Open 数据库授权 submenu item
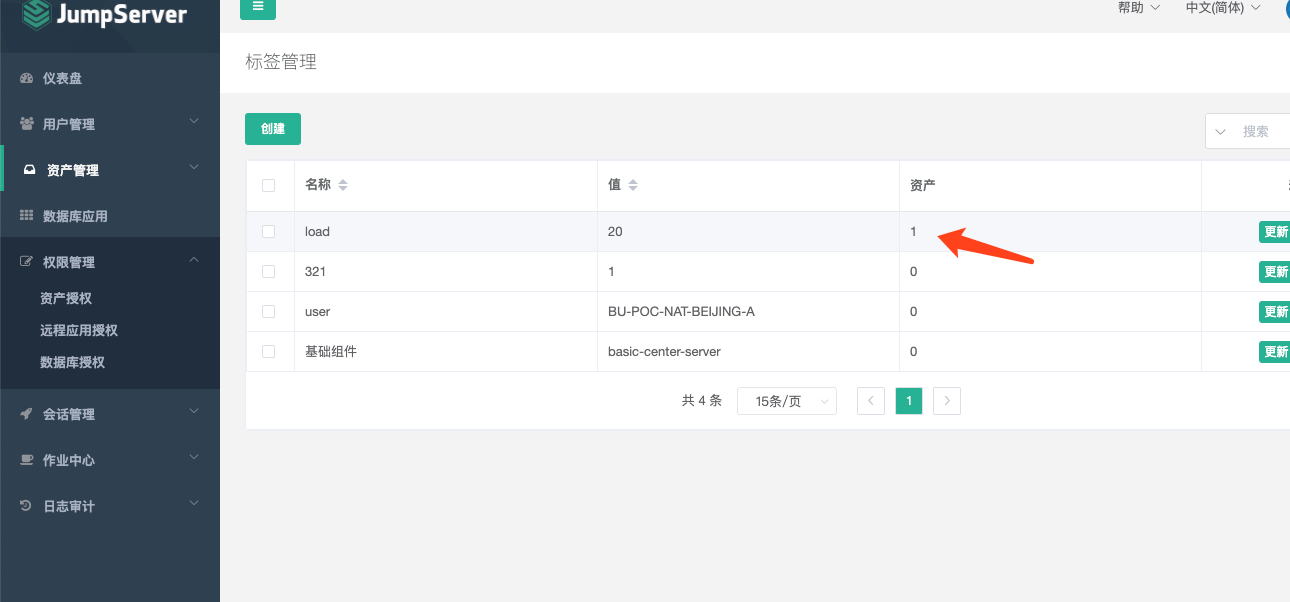This screenshot has width=1290, height=602. click(x=72, y=362)
